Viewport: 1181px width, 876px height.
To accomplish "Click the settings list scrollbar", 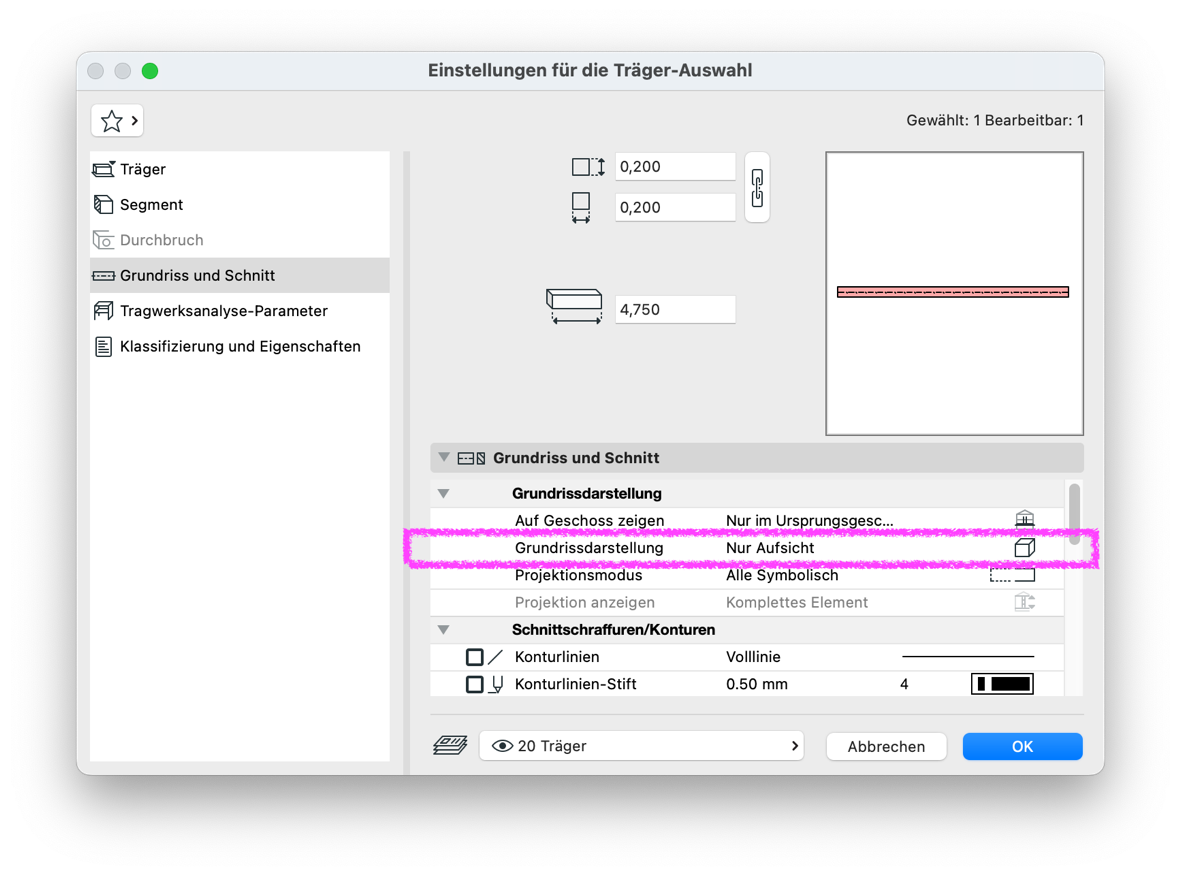I will click(1075, 514).
